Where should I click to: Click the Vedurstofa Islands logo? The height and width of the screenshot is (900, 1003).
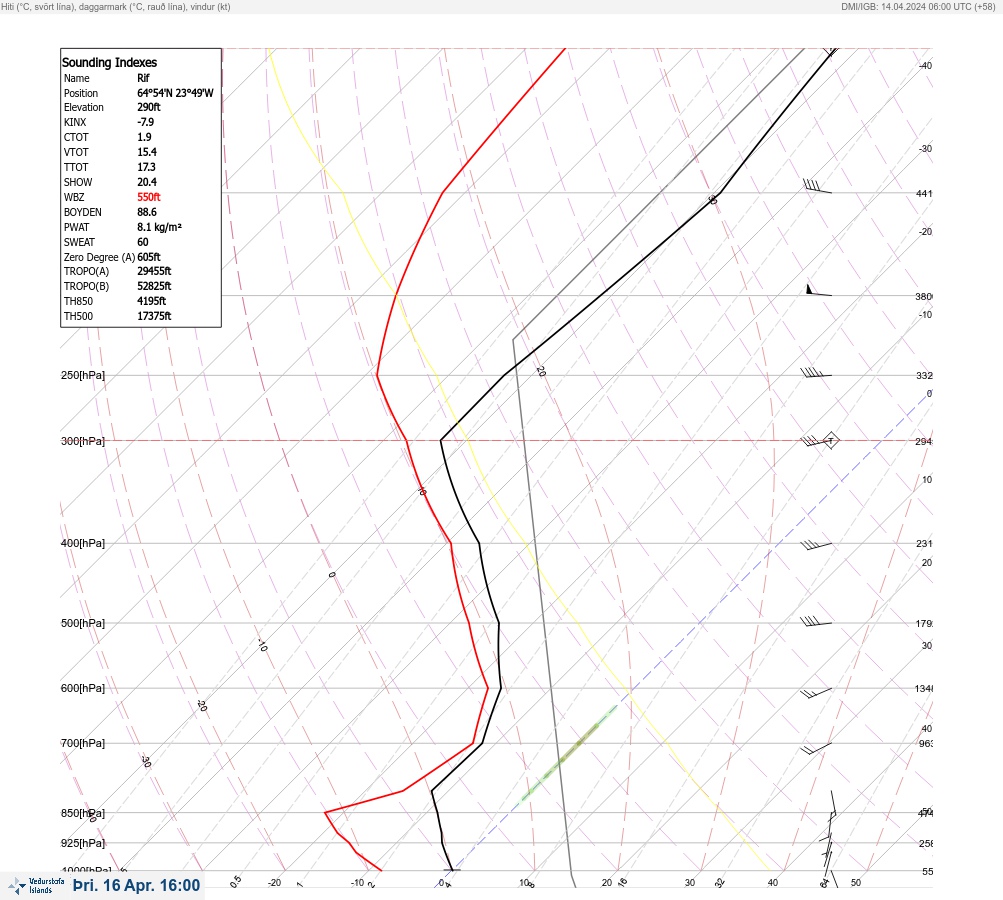point(36,885)
